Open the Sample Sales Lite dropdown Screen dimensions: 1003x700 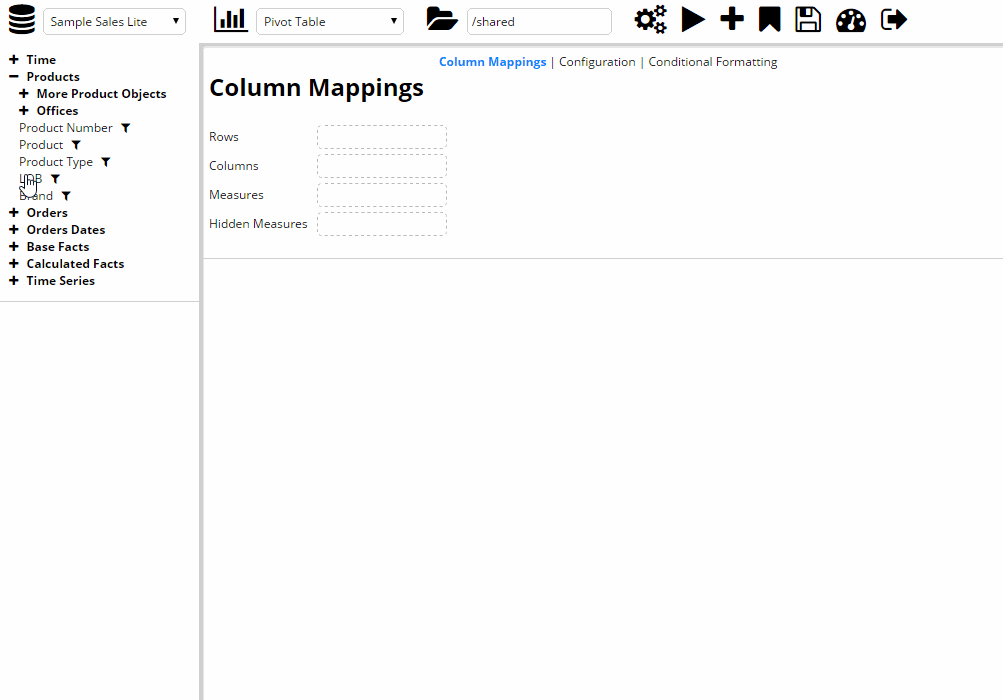point(115,22)
